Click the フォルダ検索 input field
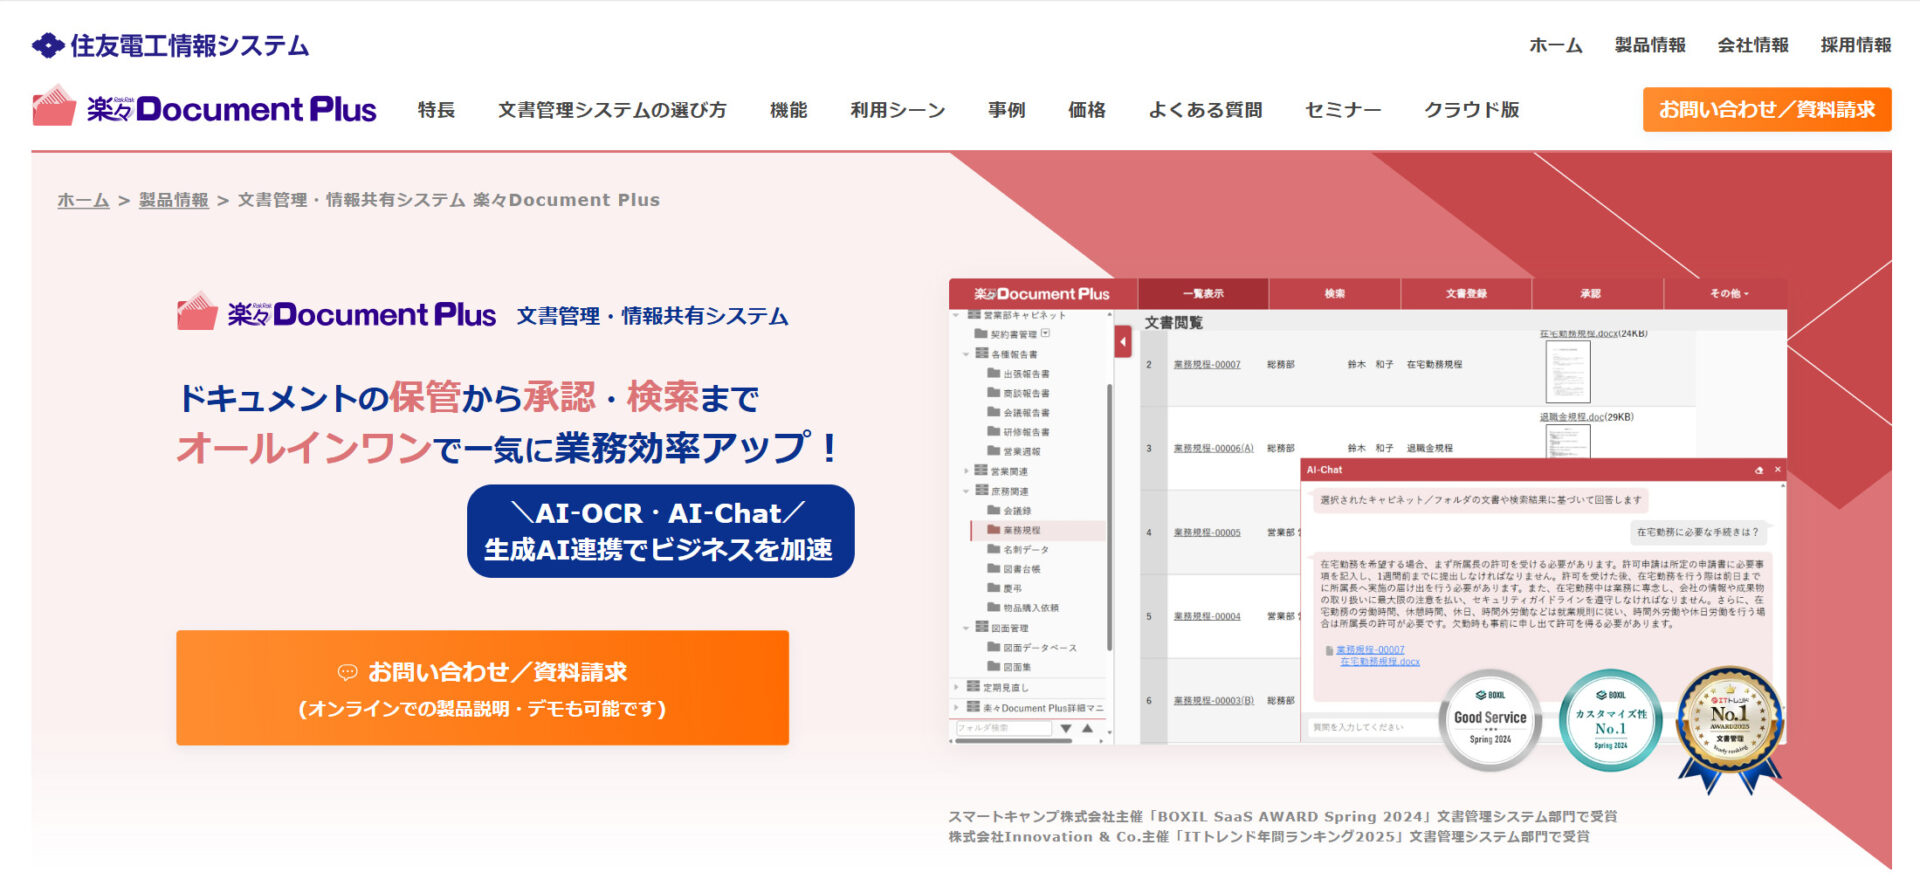Image resolution: width=1920 pixels, height=886 pixels. (1003, 728)
